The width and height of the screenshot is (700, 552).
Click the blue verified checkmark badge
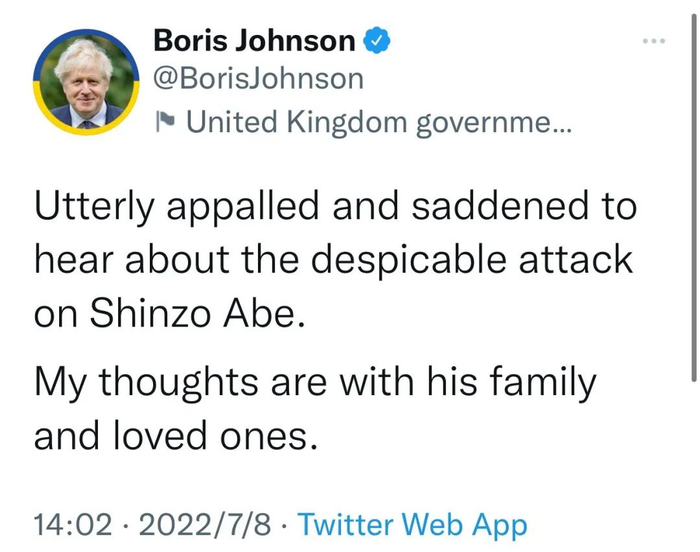tap(375, 41)
